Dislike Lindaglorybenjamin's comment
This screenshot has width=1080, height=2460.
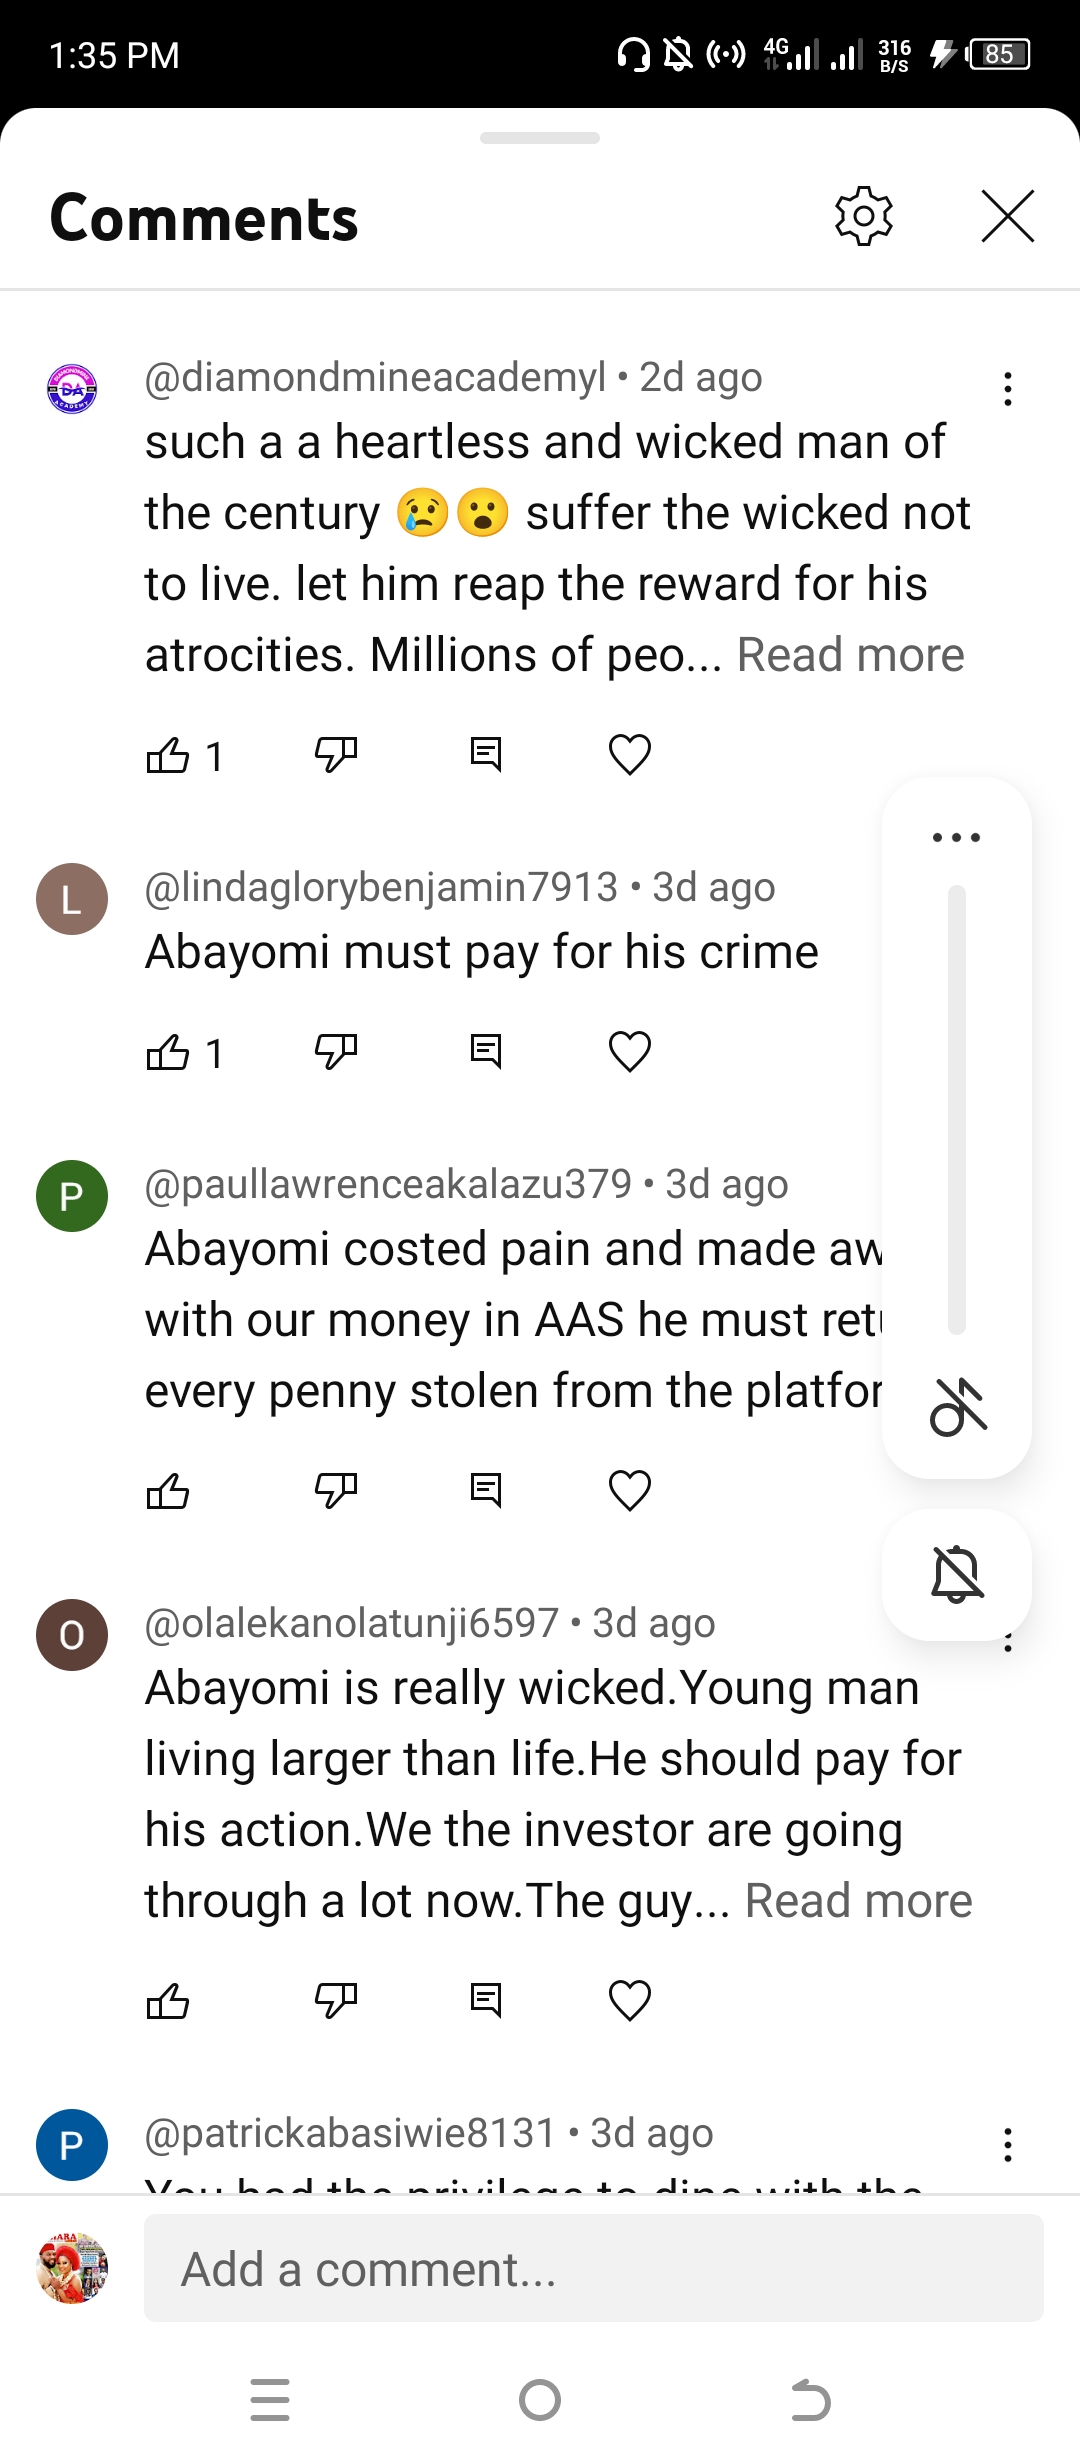[x=335, y=1051]
